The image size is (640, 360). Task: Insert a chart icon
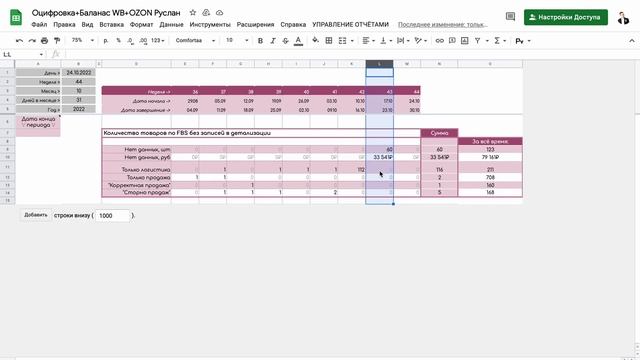coord(464,40)
